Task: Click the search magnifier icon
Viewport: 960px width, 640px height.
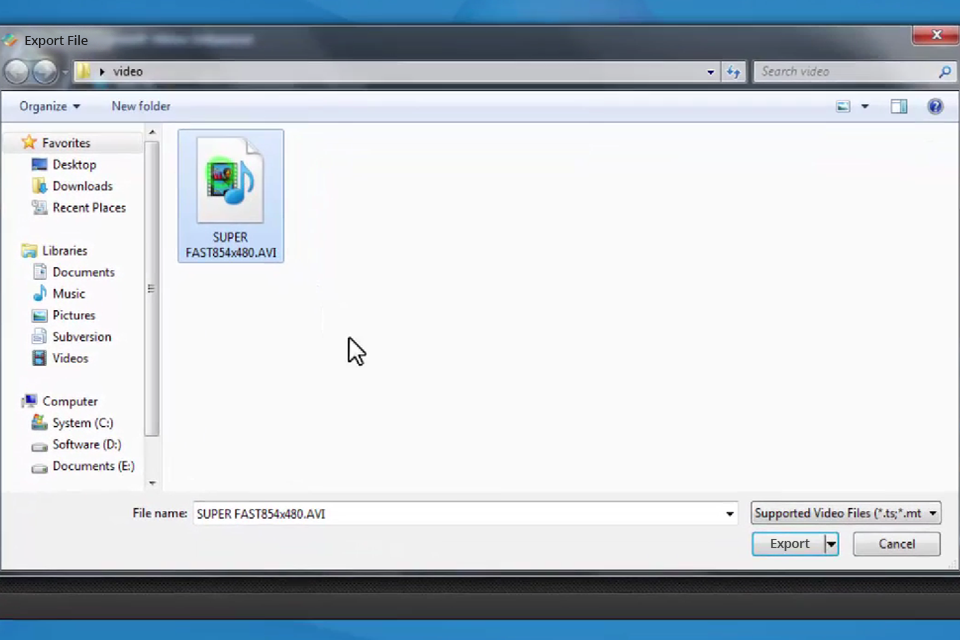Action: point(945,72)
